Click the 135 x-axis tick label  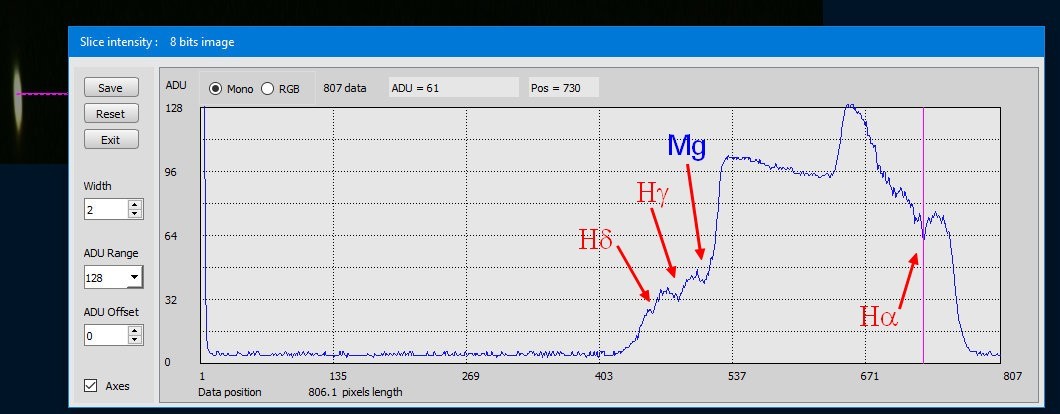tap(337, 376)
